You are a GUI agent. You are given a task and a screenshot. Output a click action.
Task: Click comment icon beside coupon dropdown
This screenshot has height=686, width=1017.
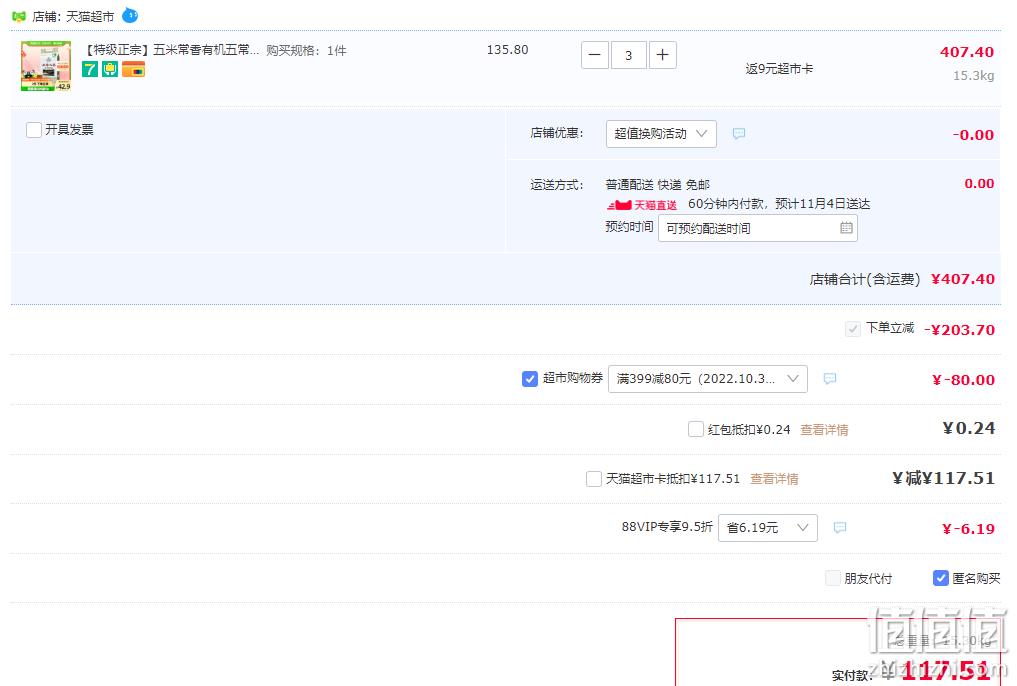830,379
